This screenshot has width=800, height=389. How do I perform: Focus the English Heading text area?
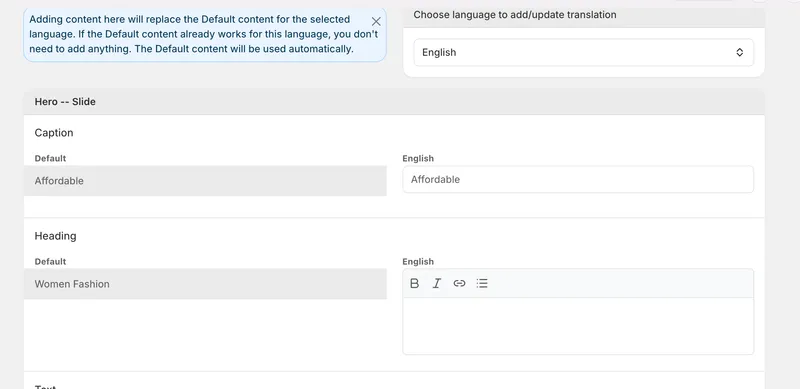click(578, 326)
